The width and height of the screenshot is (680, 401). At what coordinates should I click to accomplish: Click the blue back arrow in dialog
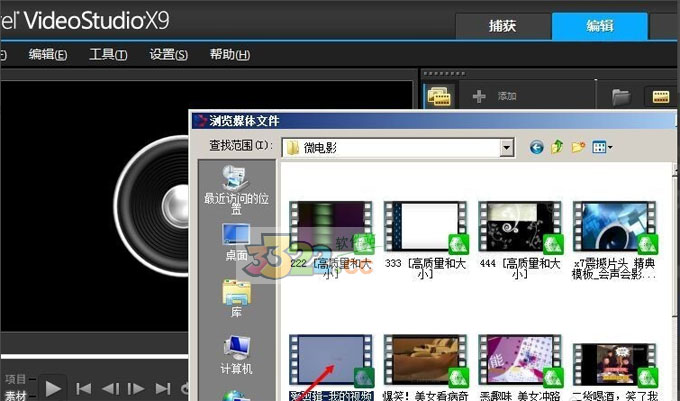click(536, 147)
